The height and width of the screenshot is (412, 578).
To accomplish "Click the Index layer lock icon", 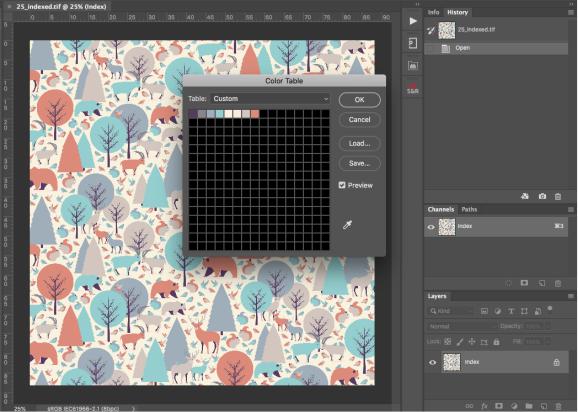I will tap(557, 362).
